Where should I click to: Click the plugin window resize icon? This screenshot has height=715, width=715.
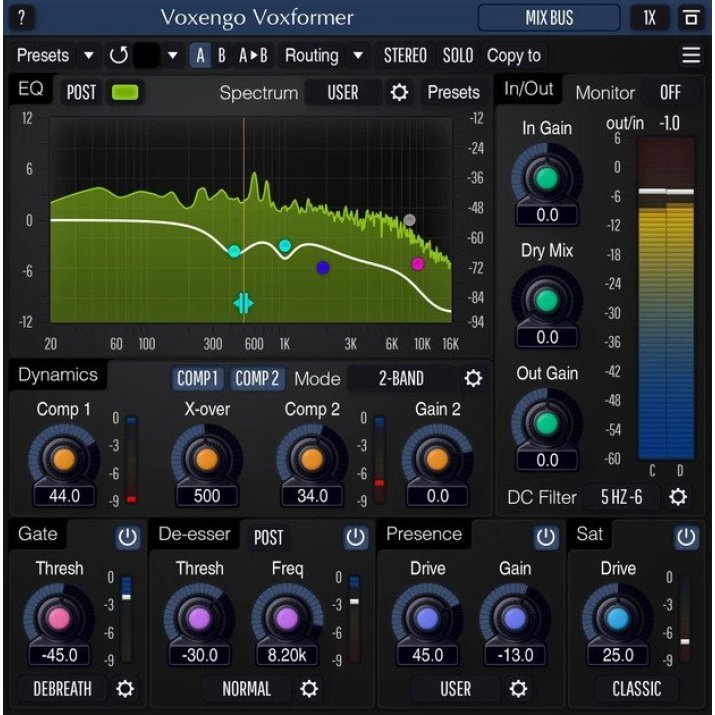(691, 18)
